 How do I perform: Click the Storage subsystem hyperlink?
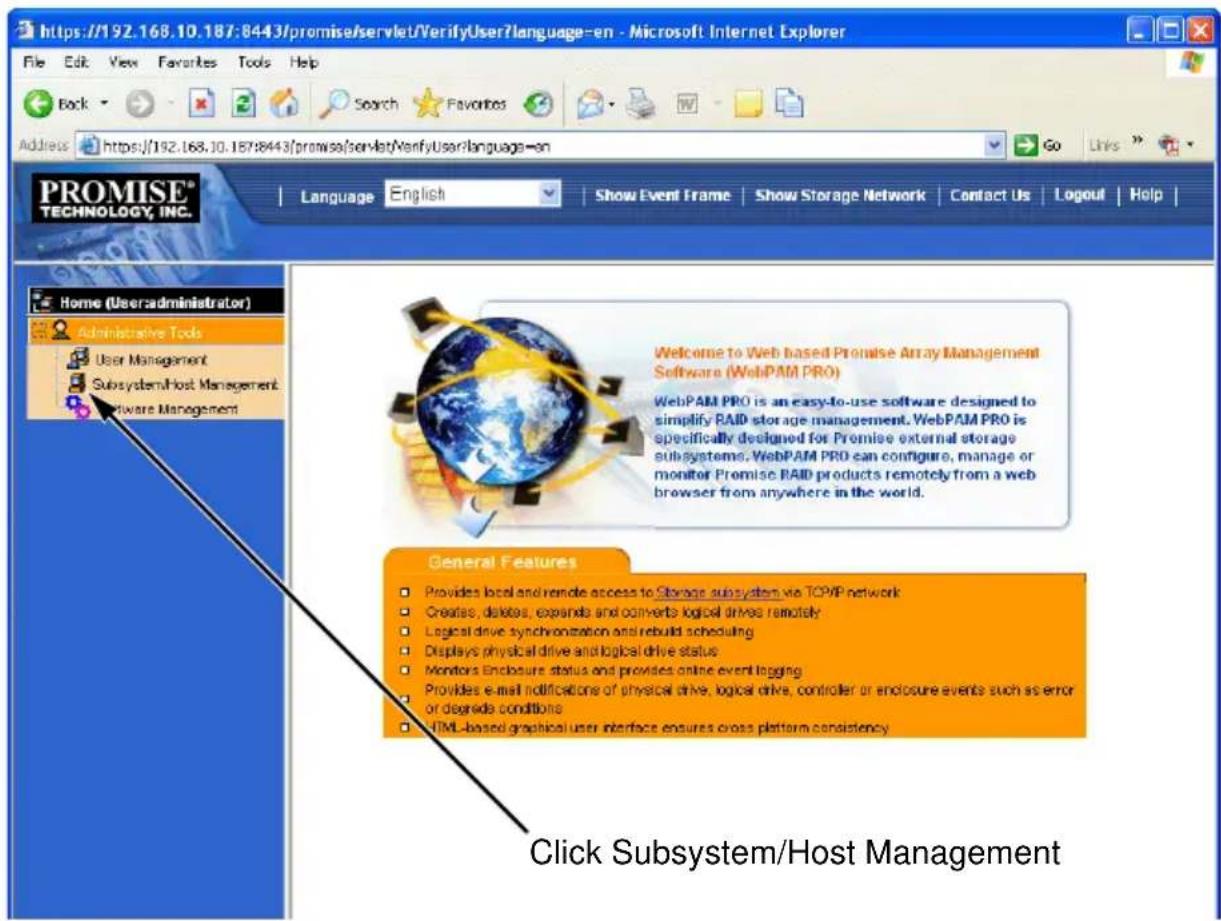717,593
